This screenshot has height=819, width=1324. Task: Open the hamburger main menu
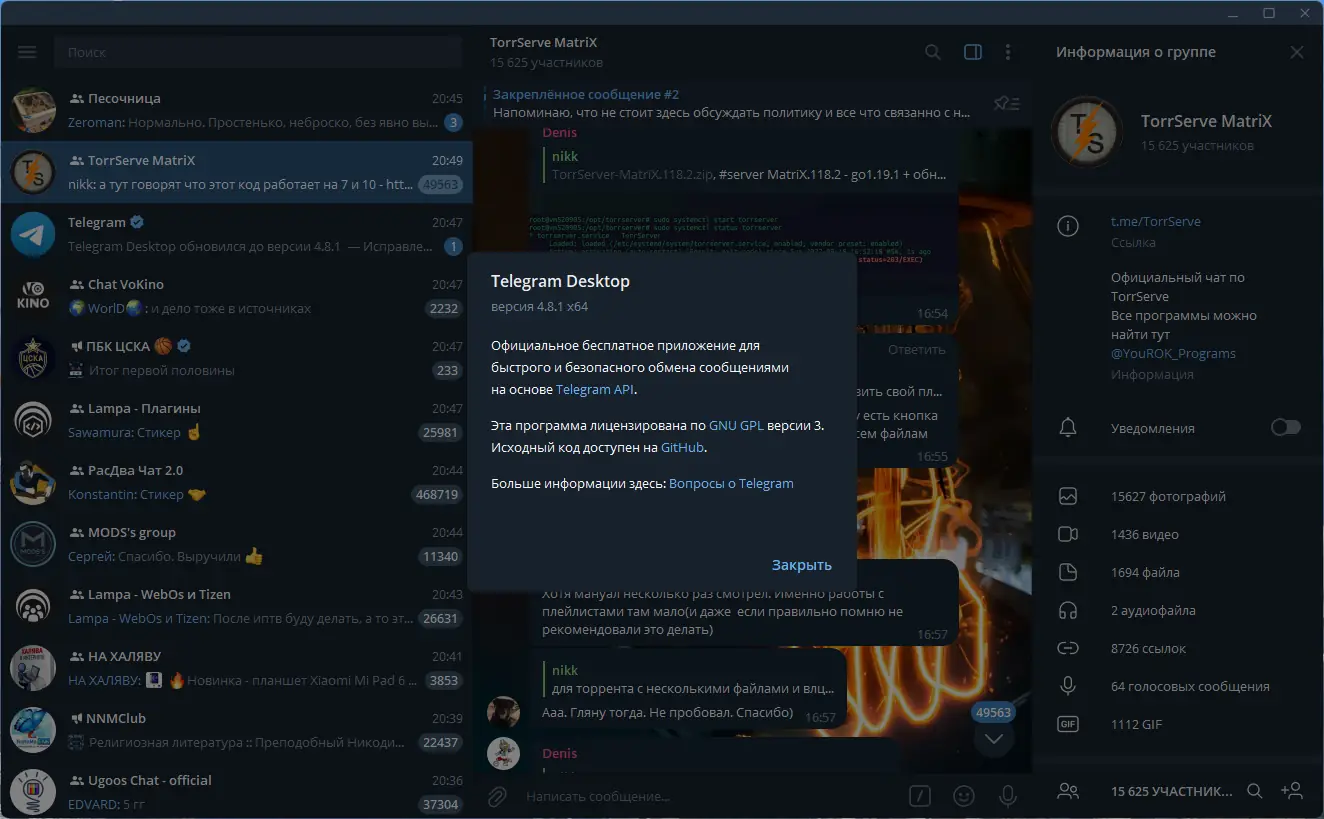point(27,52)
